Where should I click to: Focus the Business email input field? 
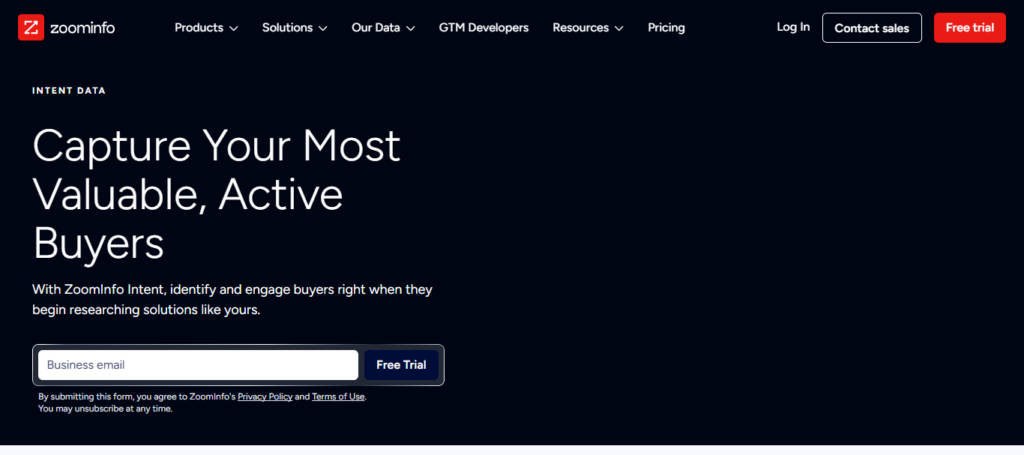click(x=198, y=365)
